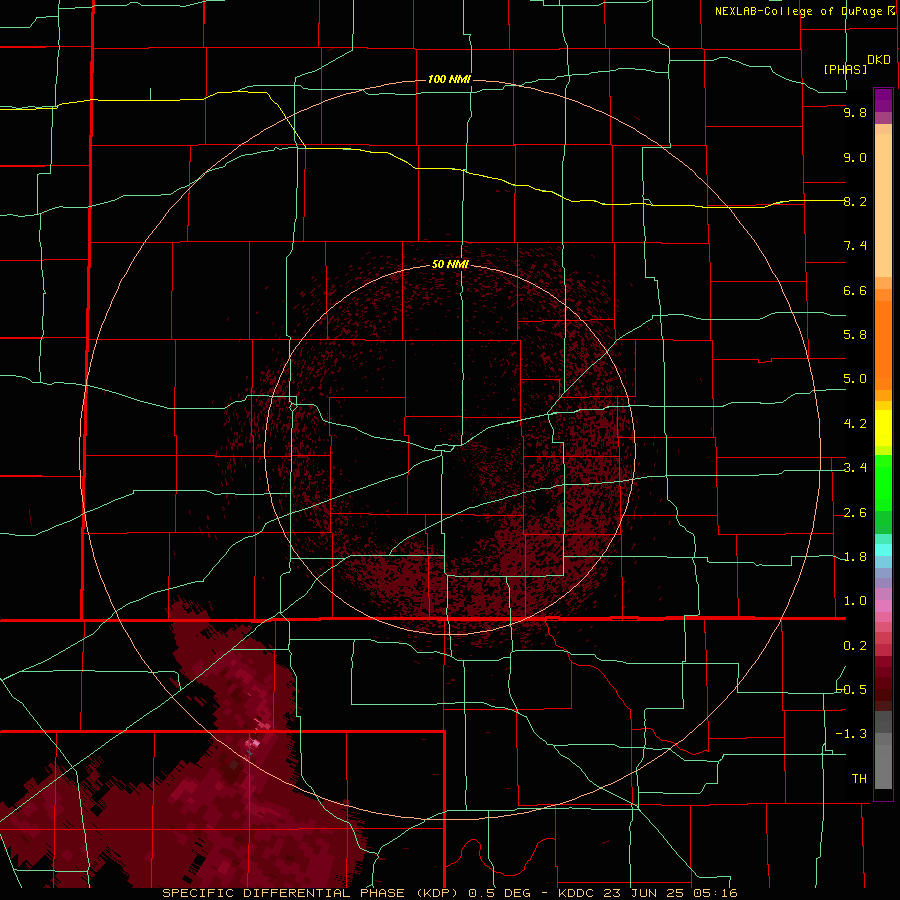Click the 5.0 scale value
Screen dimensions: 900x900
pos(855,379)
